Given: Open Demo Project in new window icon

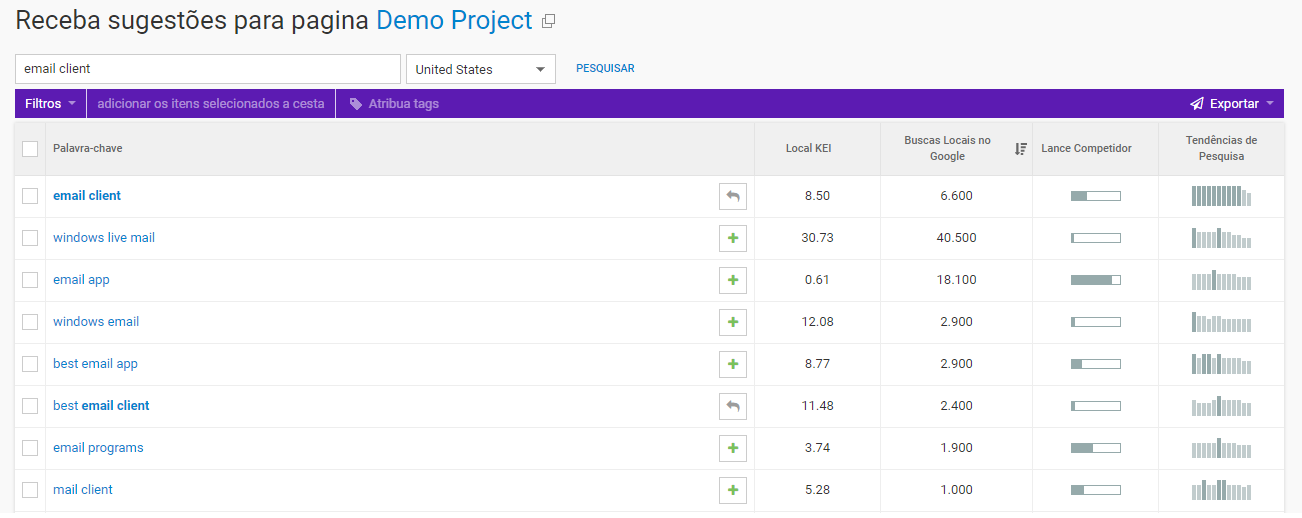Looking at the screenshot, I should click(x=548, y=21).
